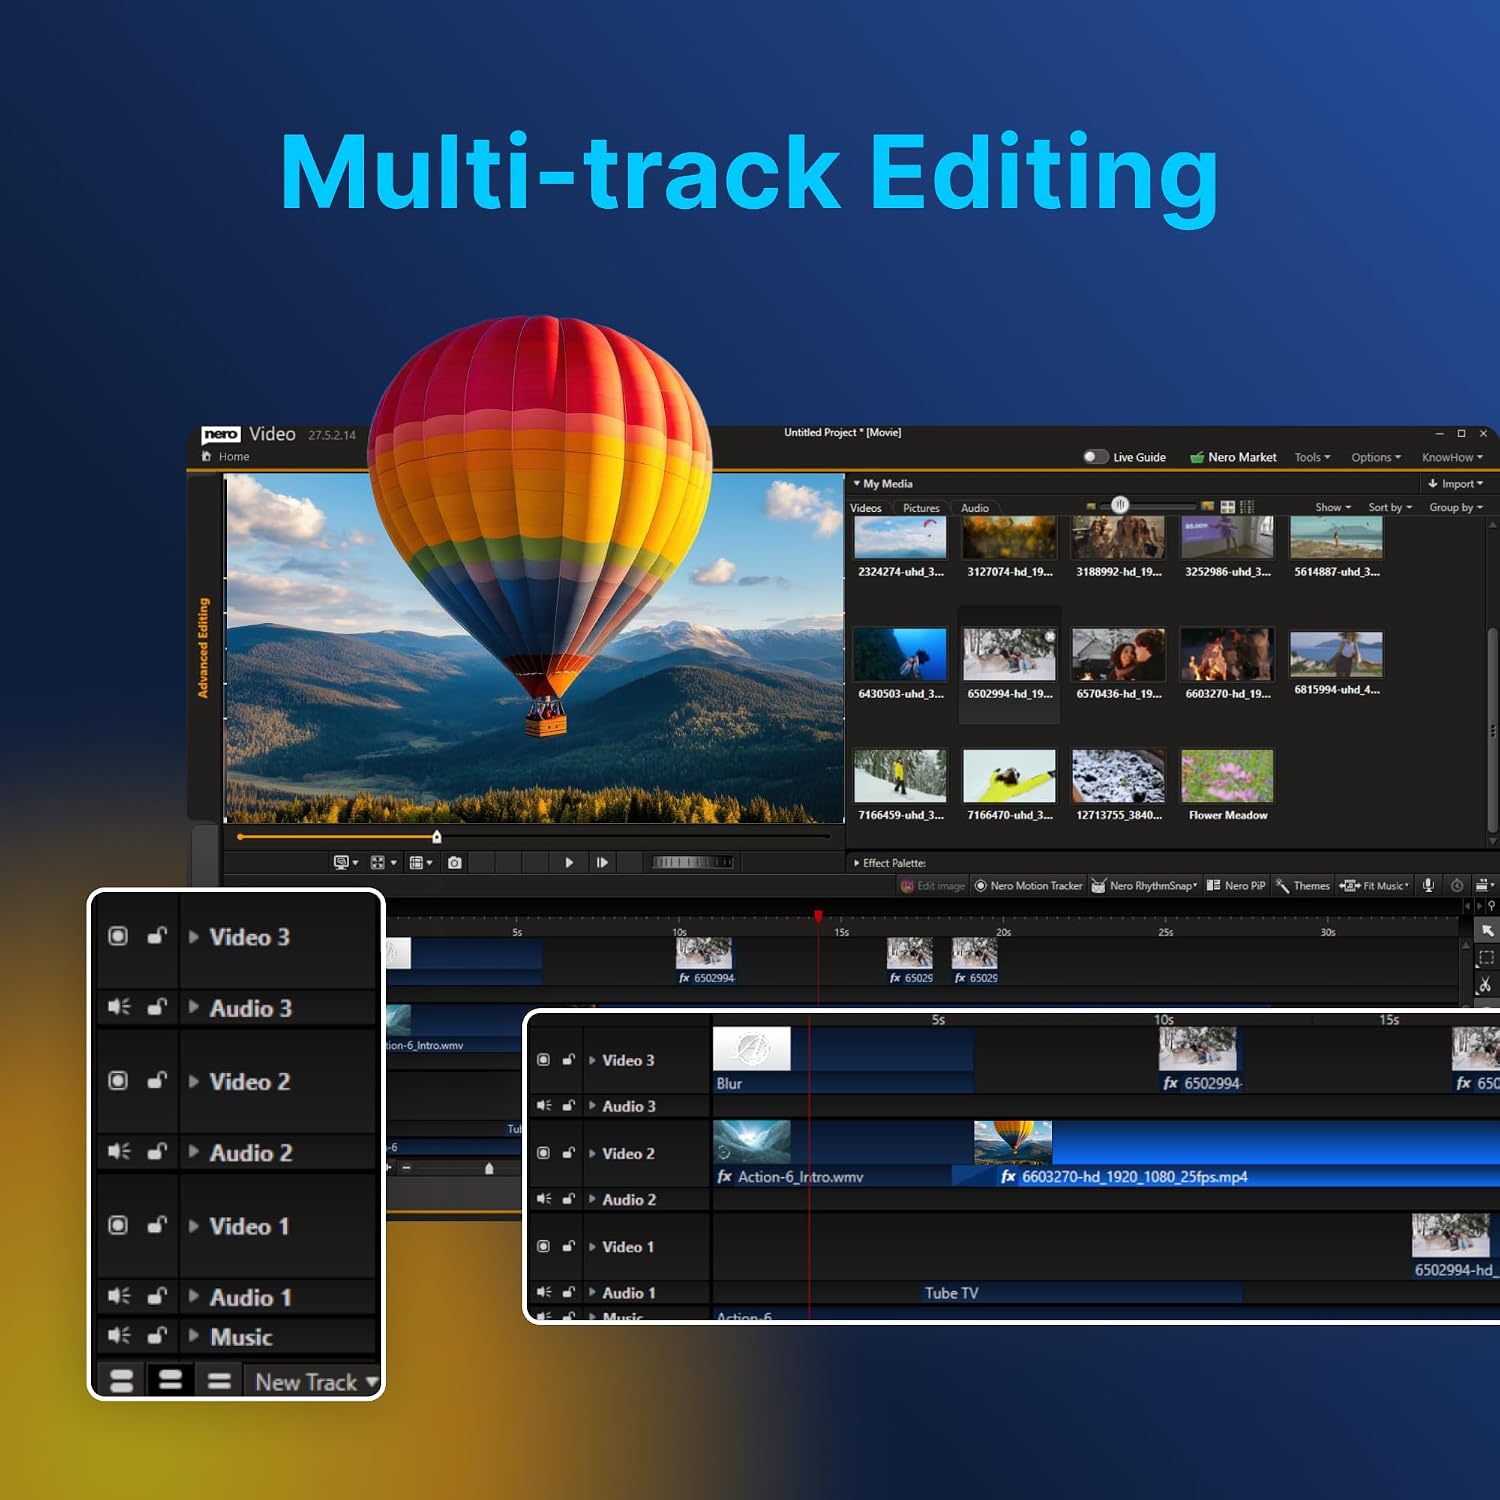The width and height of the screenshot is (1500, 1500).
Task: Switch My Media to thumbnail grid view
Action: click(x=1228, y=507)
